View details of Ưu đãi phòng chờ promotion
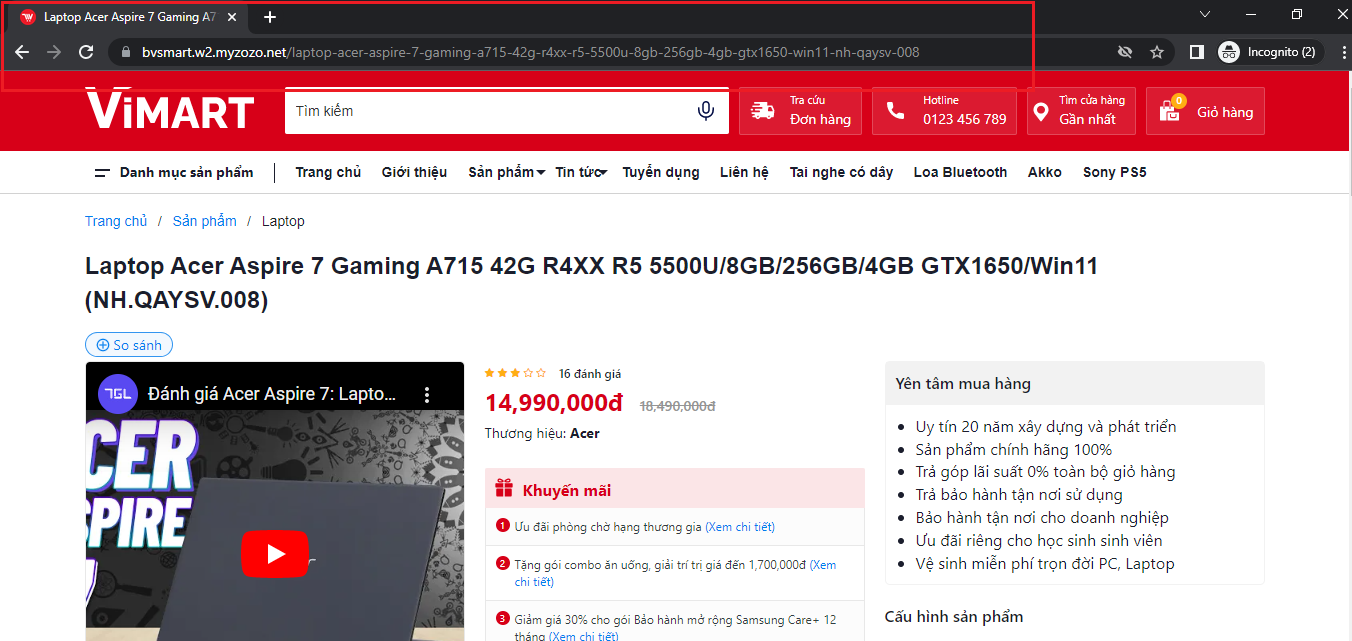The height and width of the screenshot is (641, 1352). click(740, 527)
